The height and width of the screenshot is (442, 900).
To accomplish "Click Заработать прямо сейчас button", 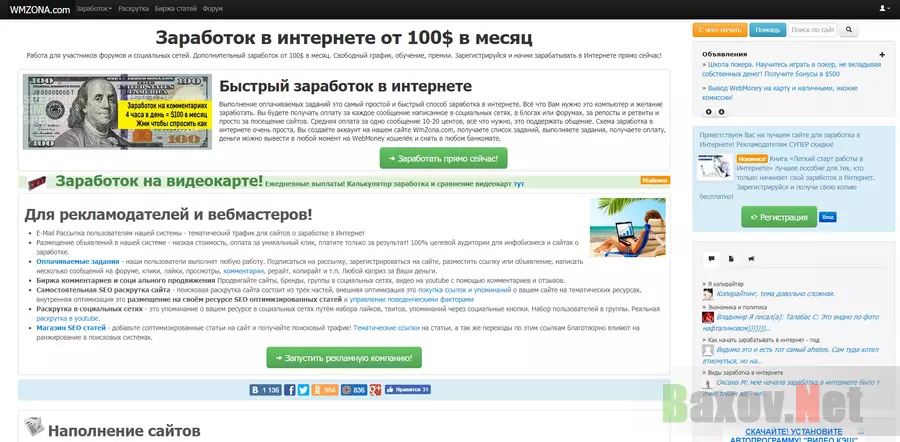I will pyautogui.click(x=443, y=158).
